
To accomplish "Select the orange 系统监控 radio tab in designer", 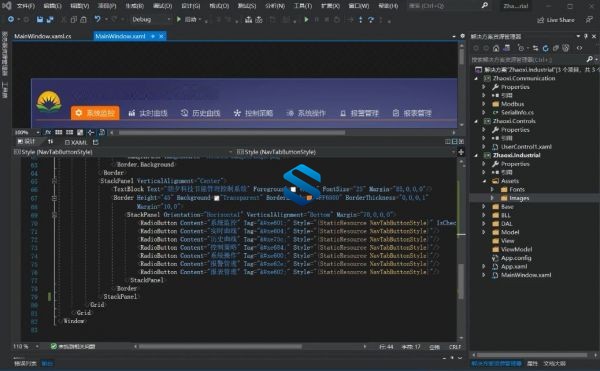I will pos(95,113).
